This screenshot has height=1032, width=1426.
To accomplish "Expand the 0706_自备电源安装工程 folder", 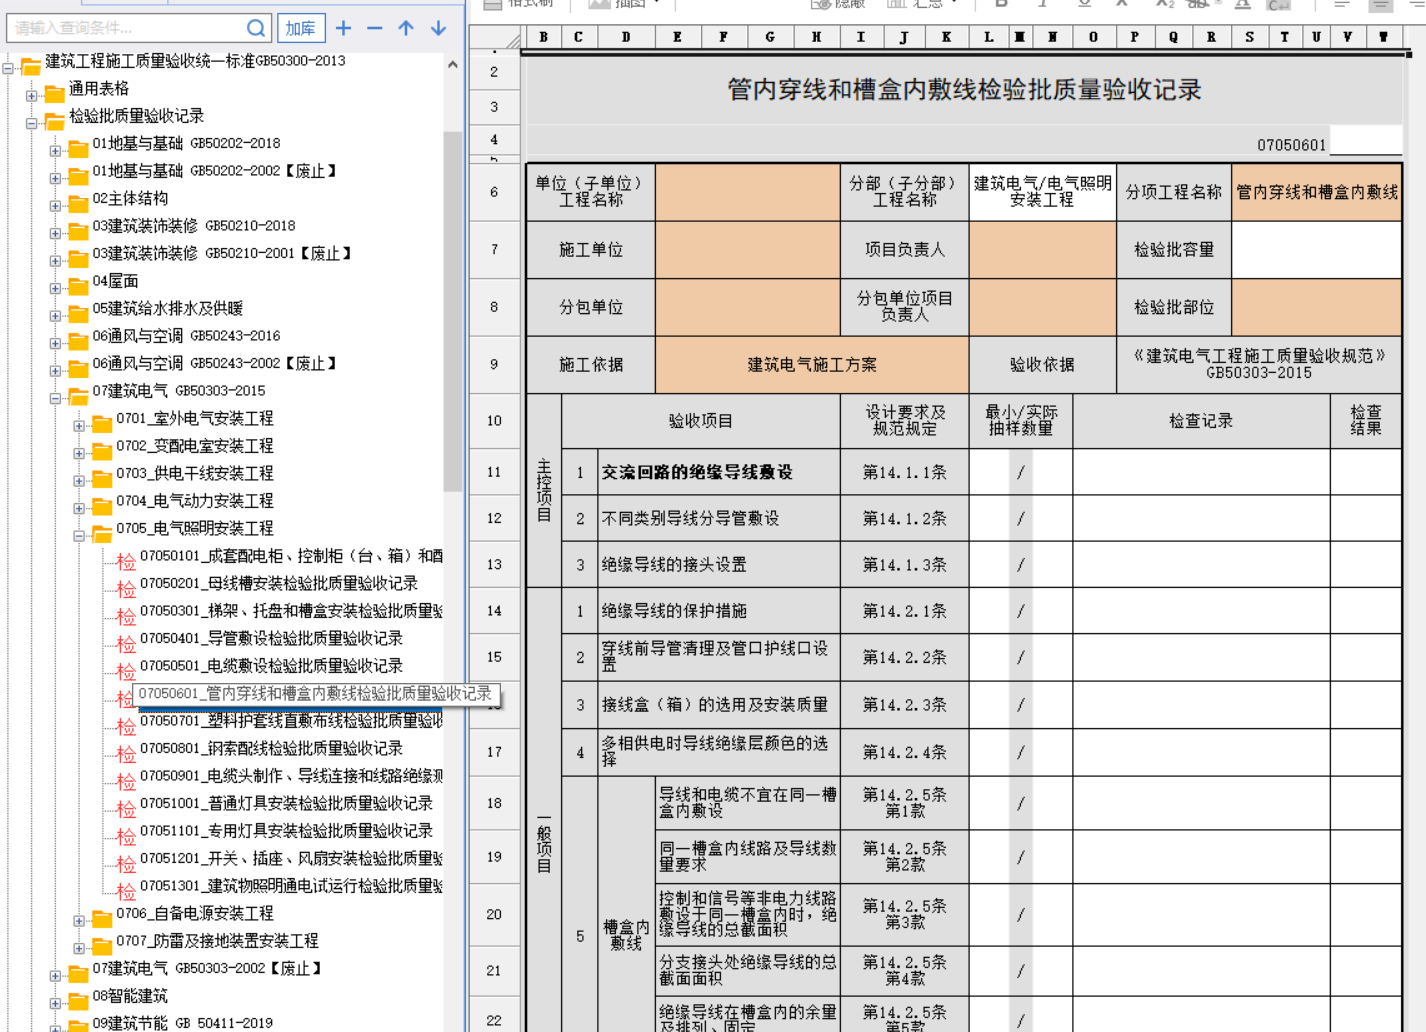I will point(79,921).
